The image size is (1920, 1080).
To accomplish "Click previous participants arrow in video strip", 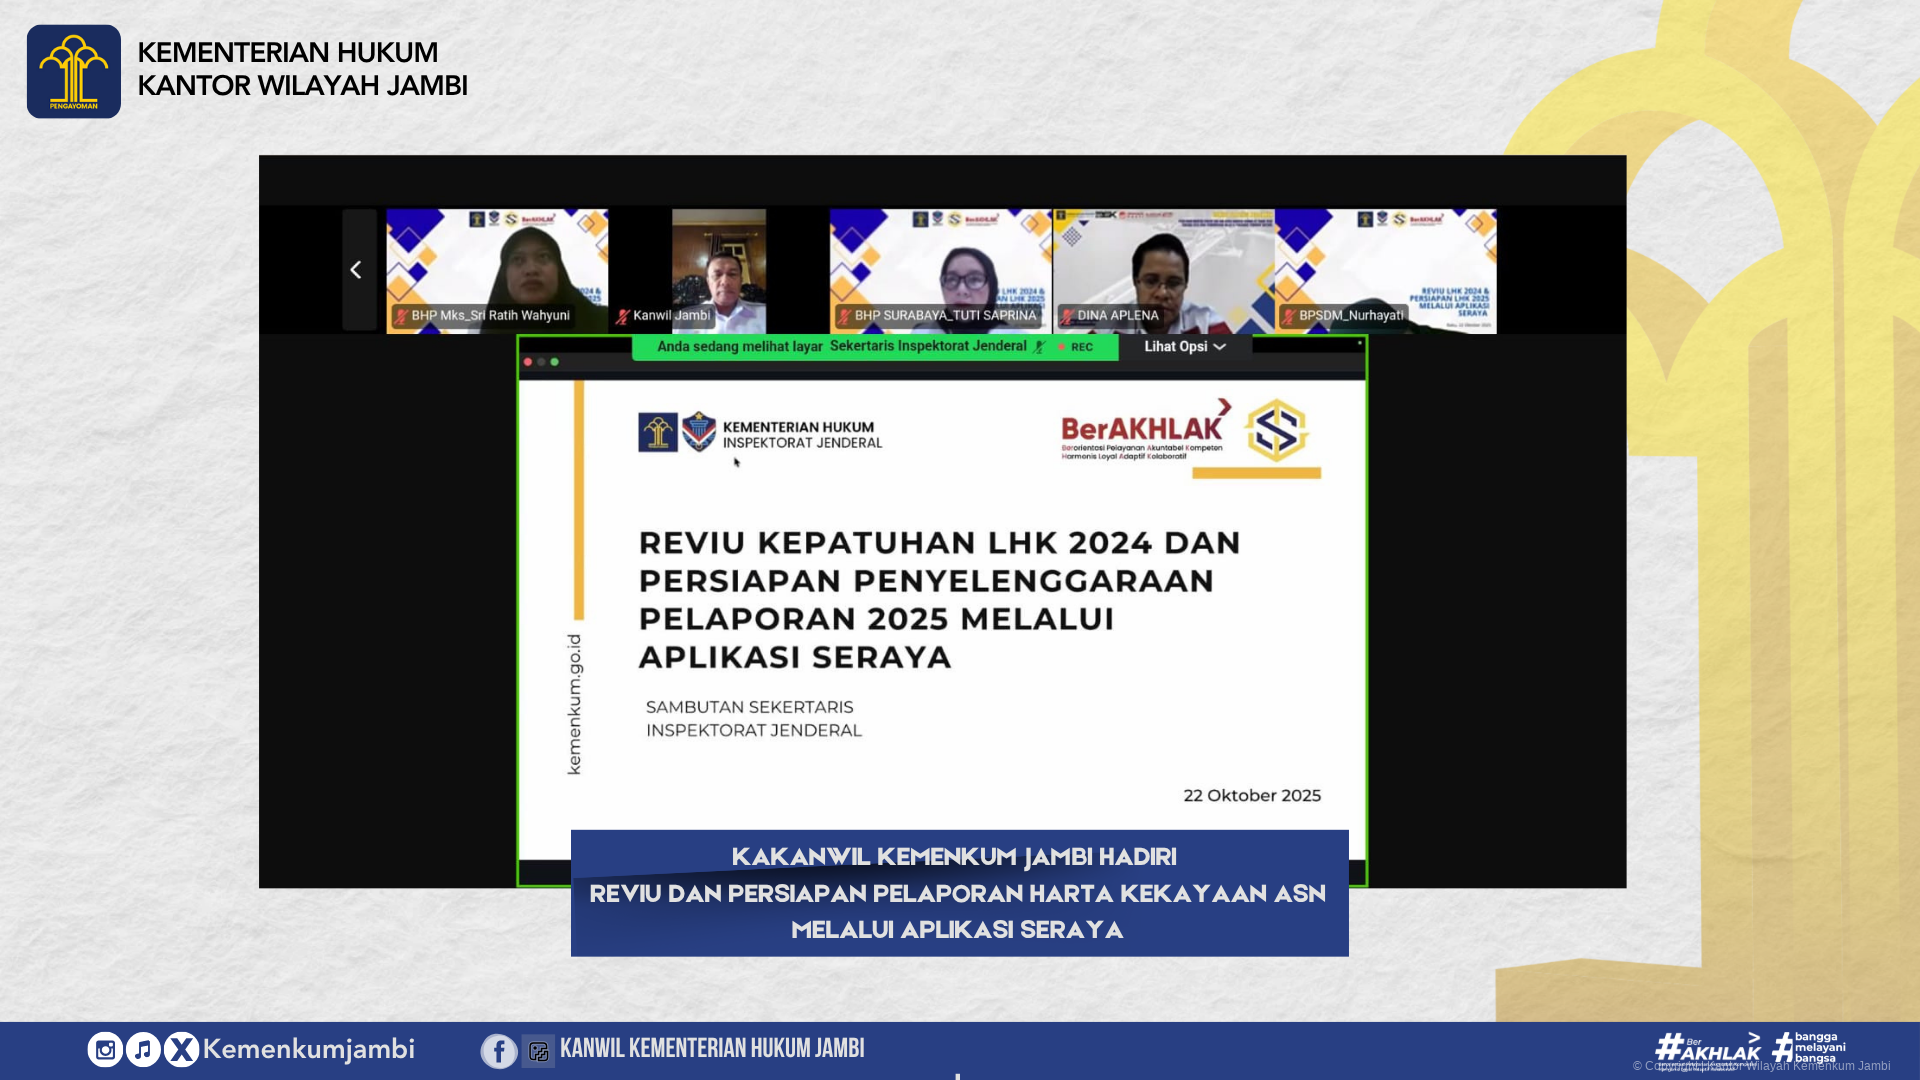I will coord(356,270).
